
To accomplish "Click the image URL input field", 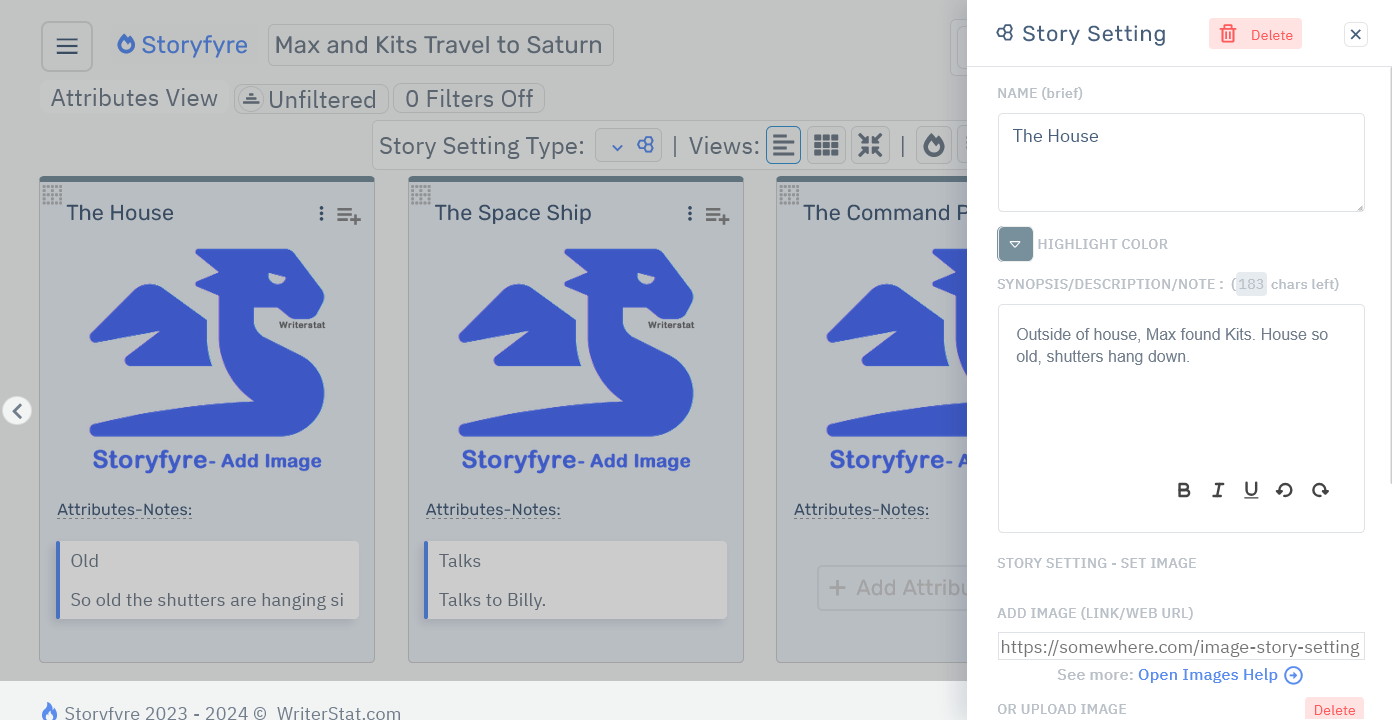I will click(x=1180, y=645).
